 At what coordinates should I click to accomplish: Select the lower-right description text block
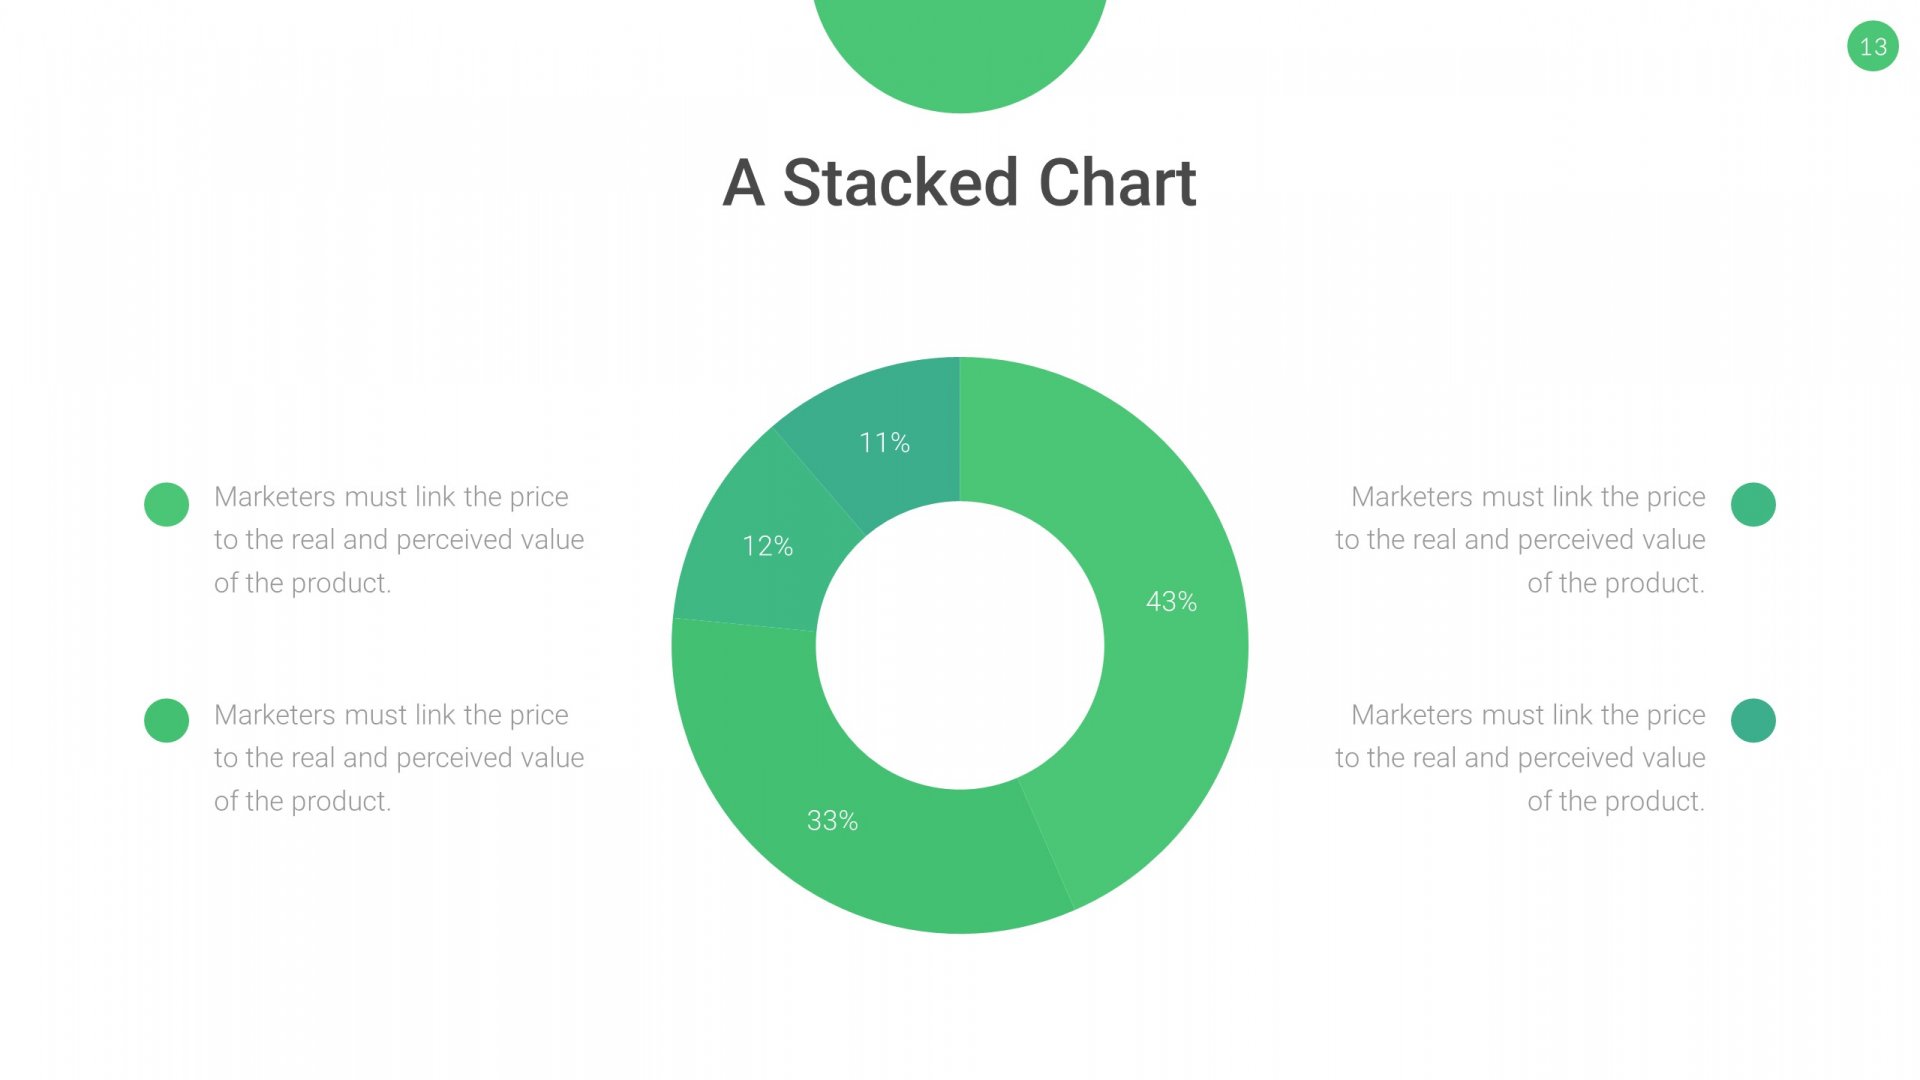(x=1520, y=758)
